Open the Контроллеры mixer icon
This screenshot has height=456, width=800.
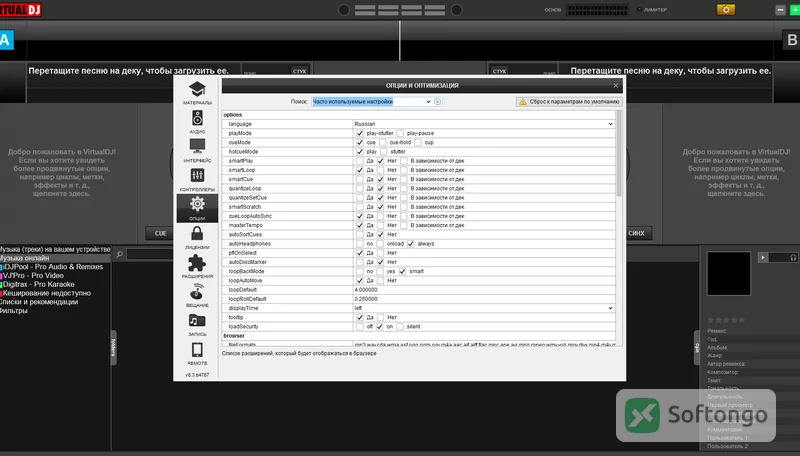point(197,179)
